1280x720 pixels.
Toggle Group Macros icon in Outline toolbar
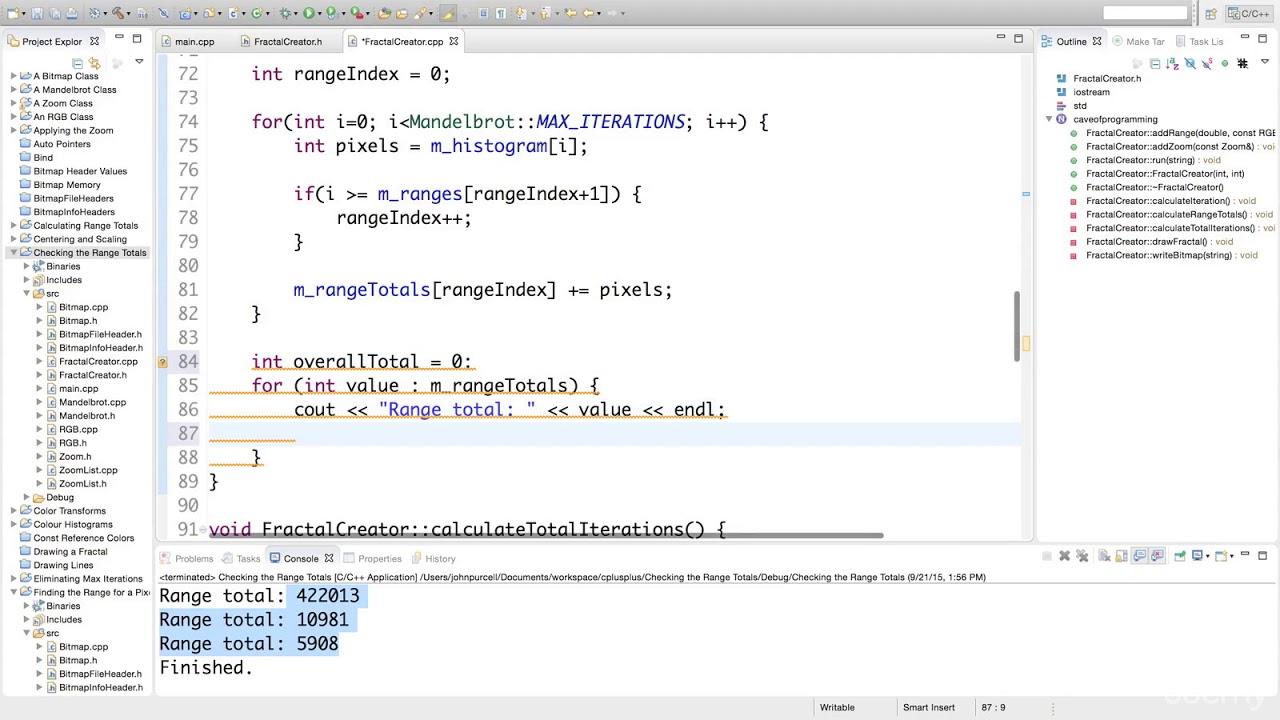tap(1243, 64)
